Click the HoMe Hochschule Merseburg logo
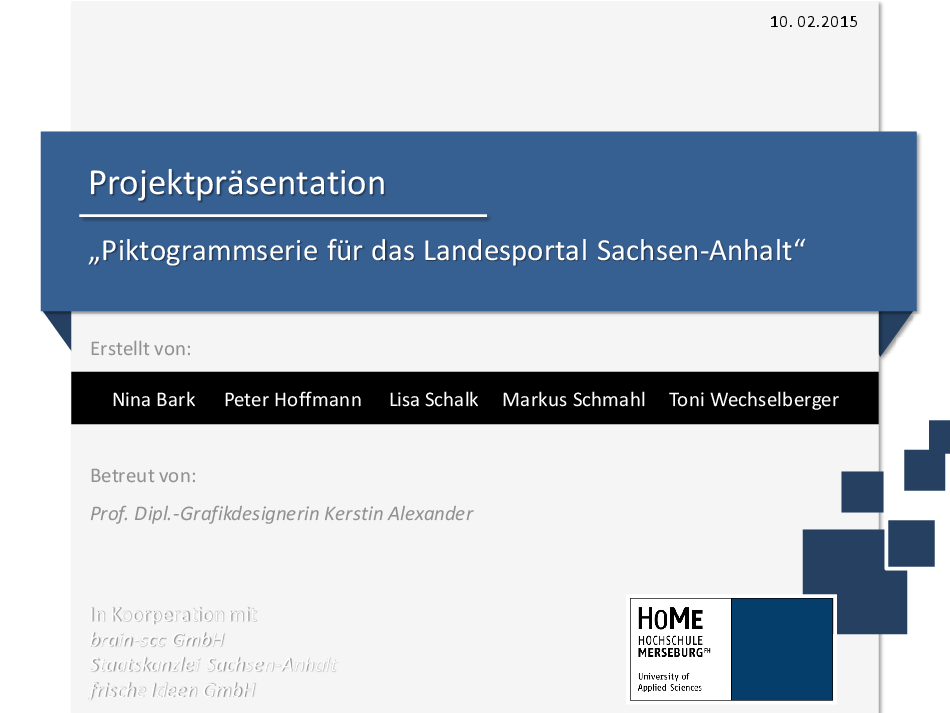The height and width of the screenshot is (713, 950). coord(679,649)
